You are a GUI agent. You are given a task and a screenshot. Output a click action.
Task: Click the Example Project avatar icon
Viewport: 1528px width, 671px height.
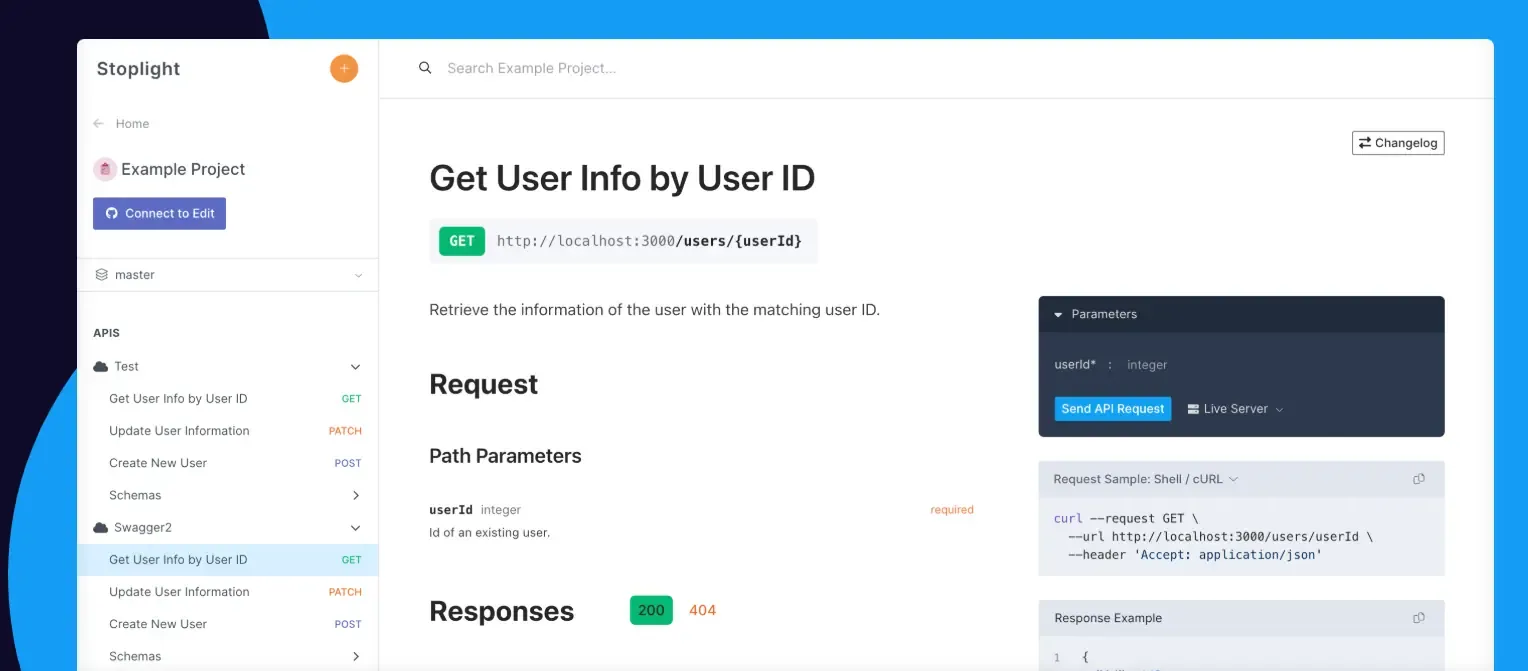click(x=105, y=169)
